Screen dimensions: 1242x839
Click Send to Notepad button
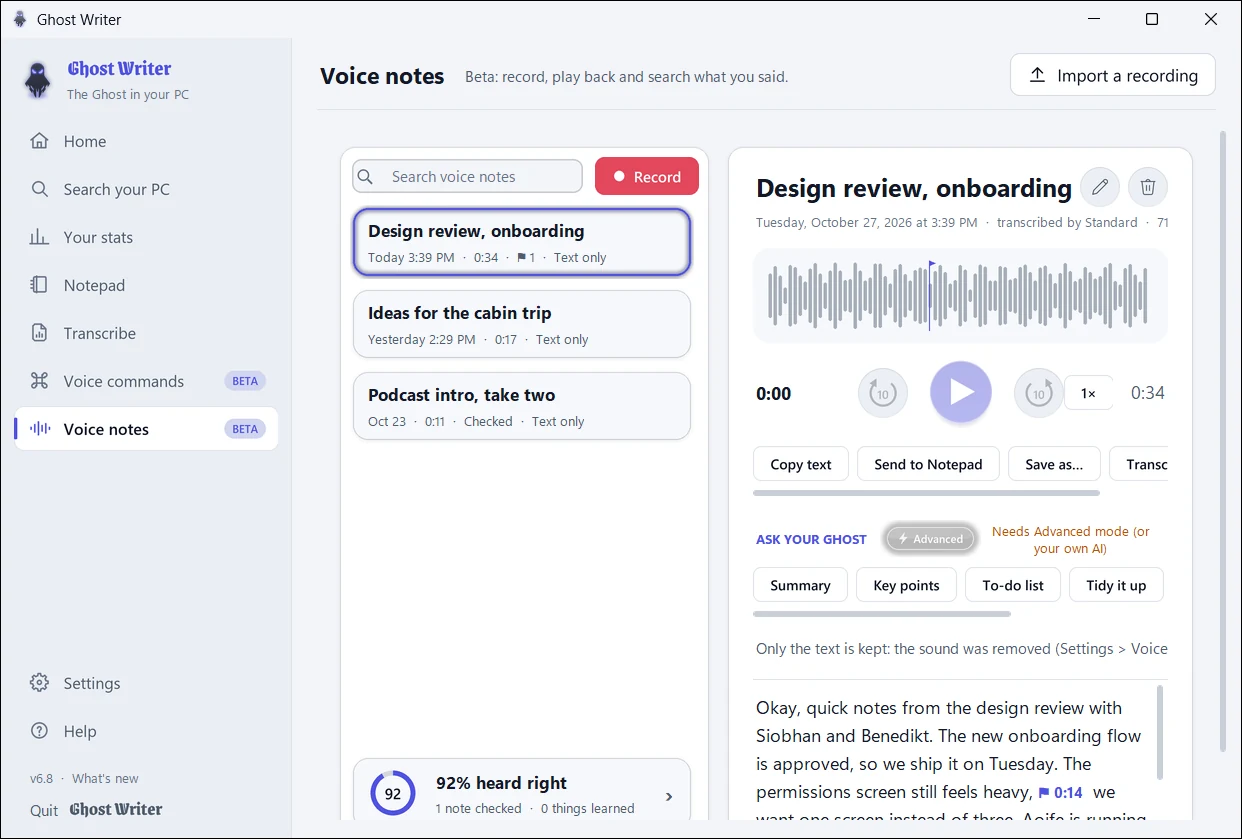[928, 464]
